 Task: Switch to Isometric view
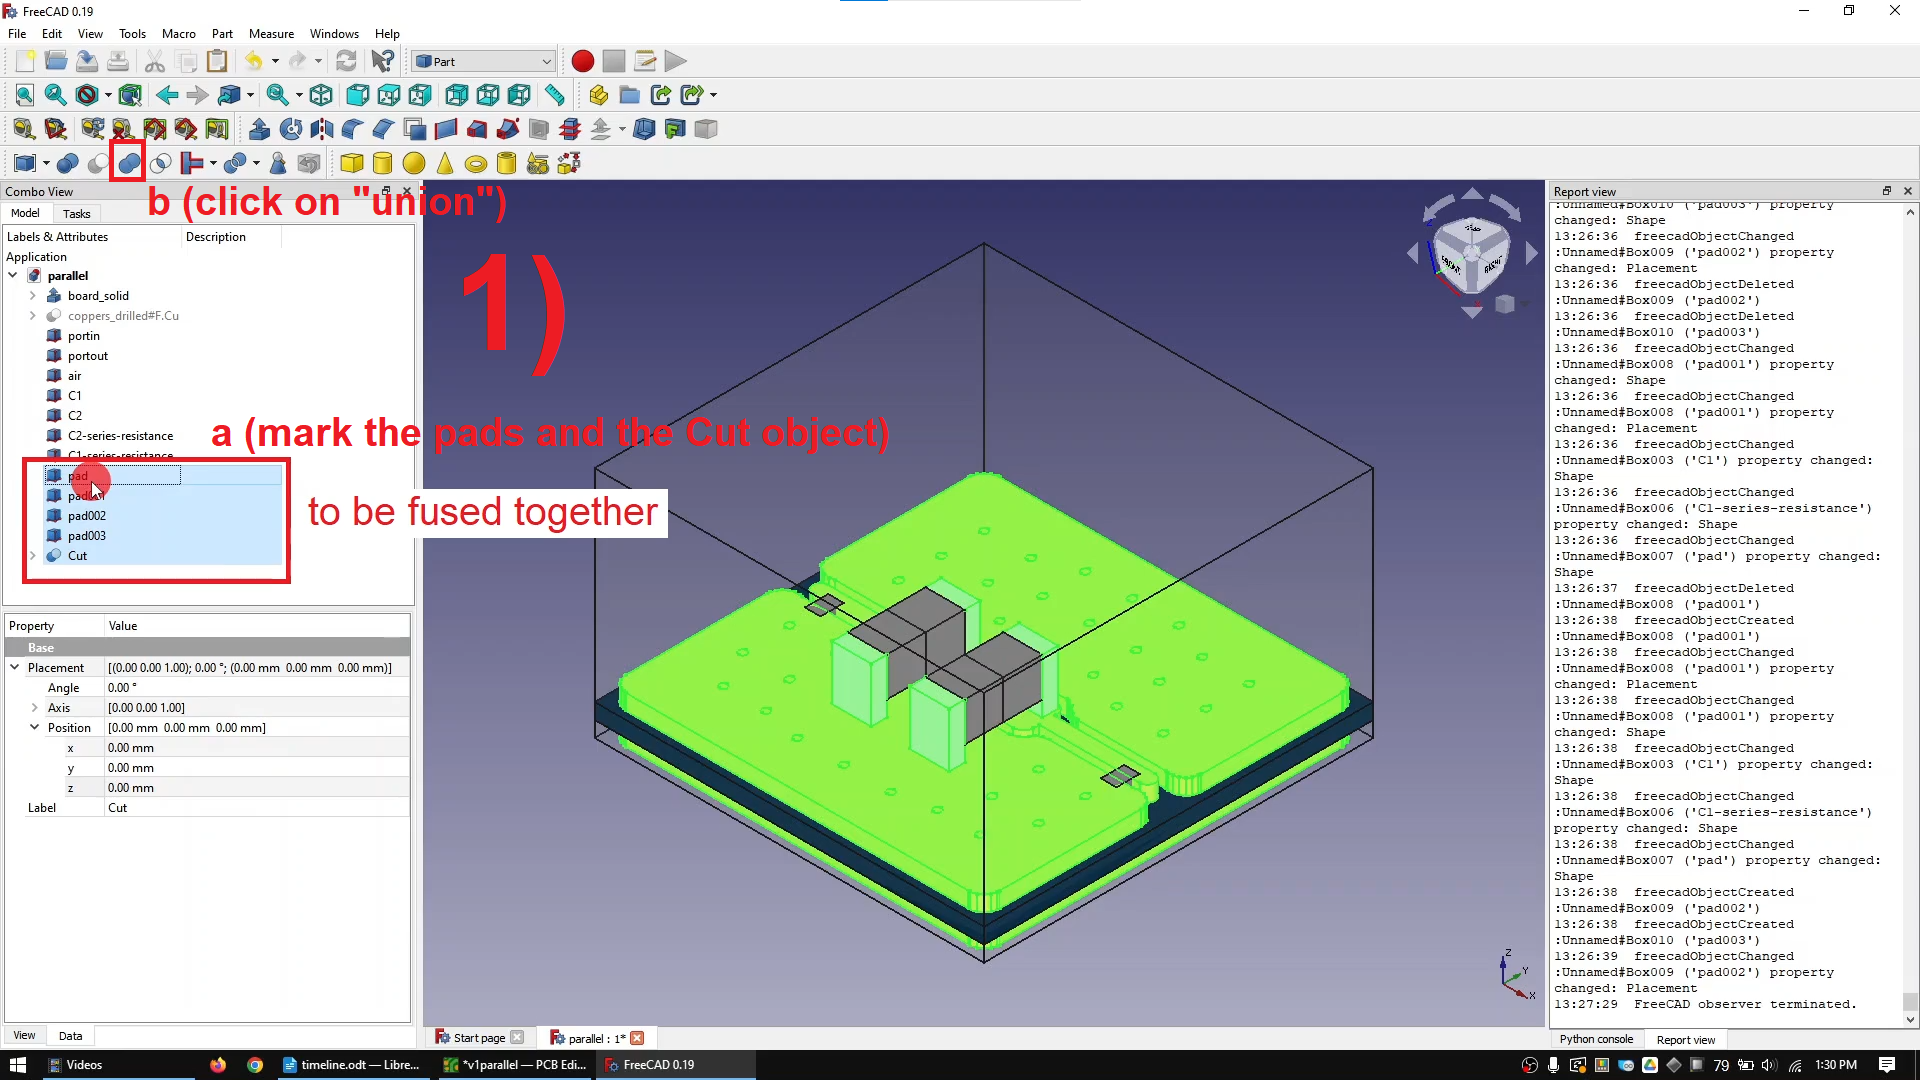[x=321, y=95]
